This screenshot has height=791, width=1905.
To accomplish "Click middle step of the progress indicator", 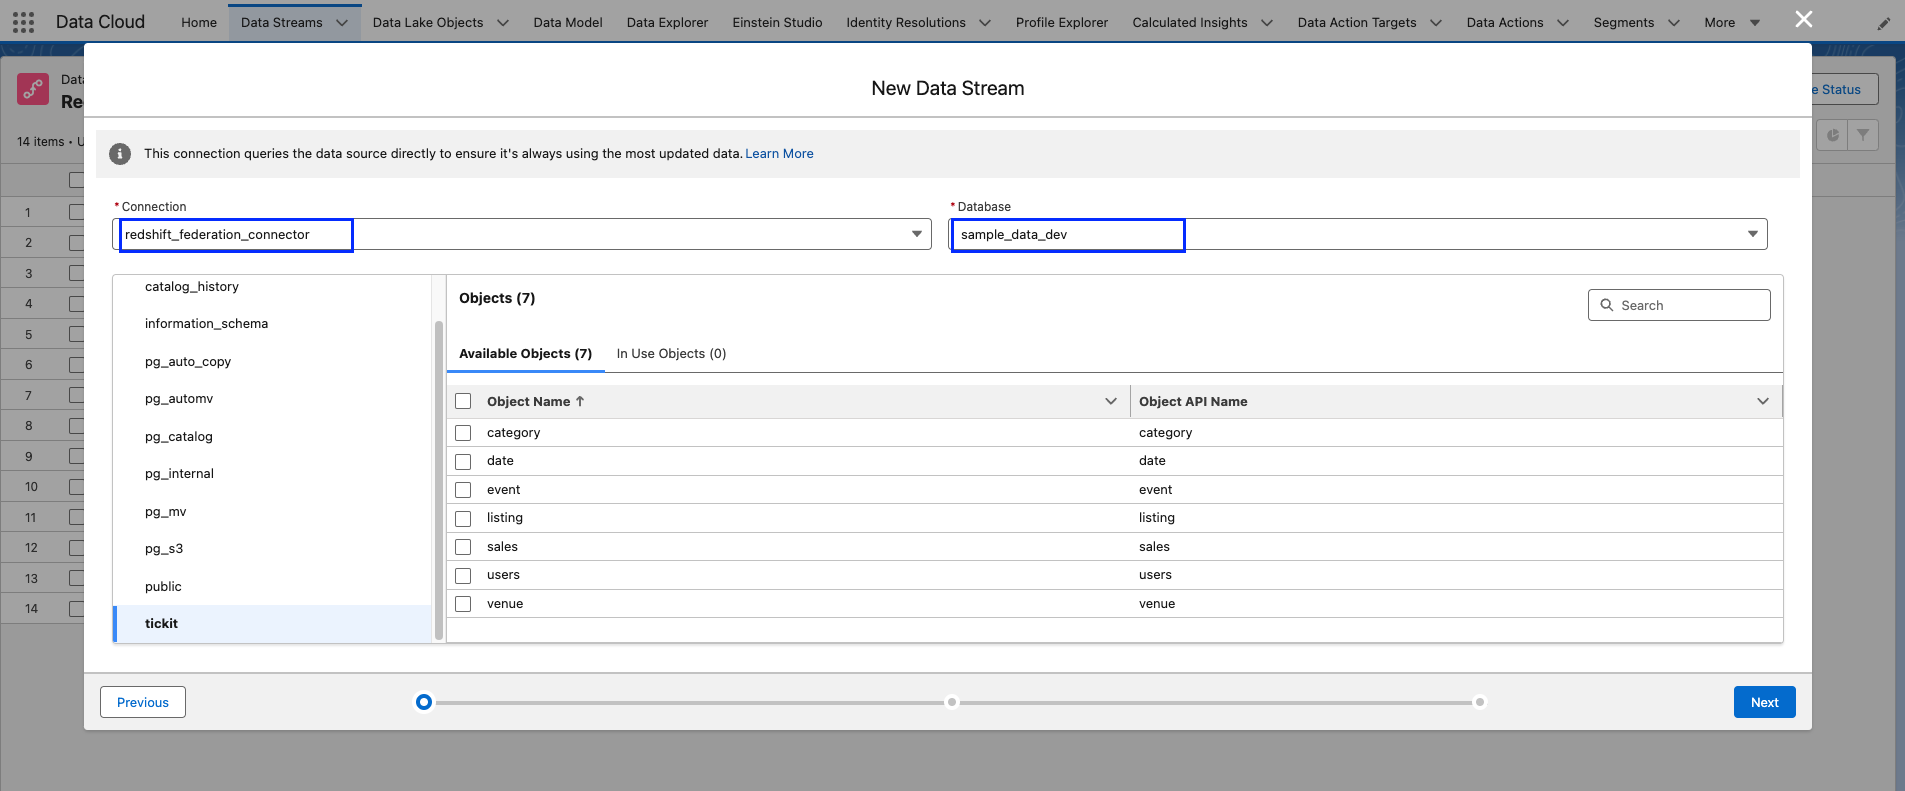I will tap(952, 702).
